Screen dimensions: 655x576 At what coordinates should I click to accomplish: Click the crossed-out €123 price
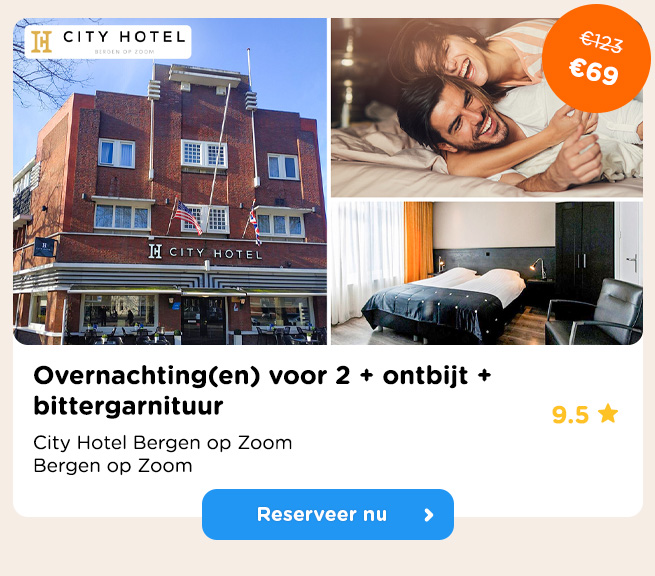(x=601, y=42)
